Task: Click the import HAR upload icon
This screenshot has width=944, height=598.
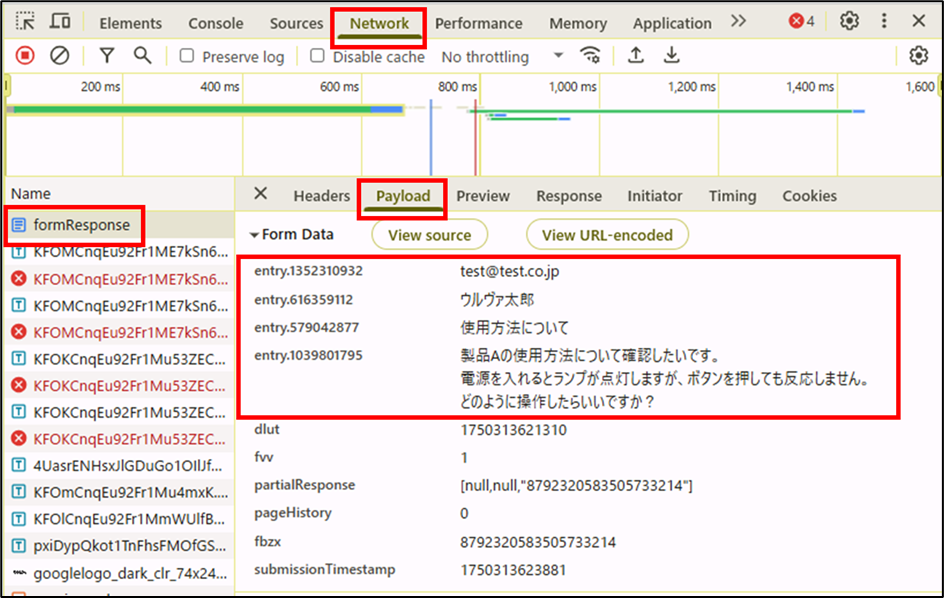Action: pyautogui.click(x=635, y=56)
